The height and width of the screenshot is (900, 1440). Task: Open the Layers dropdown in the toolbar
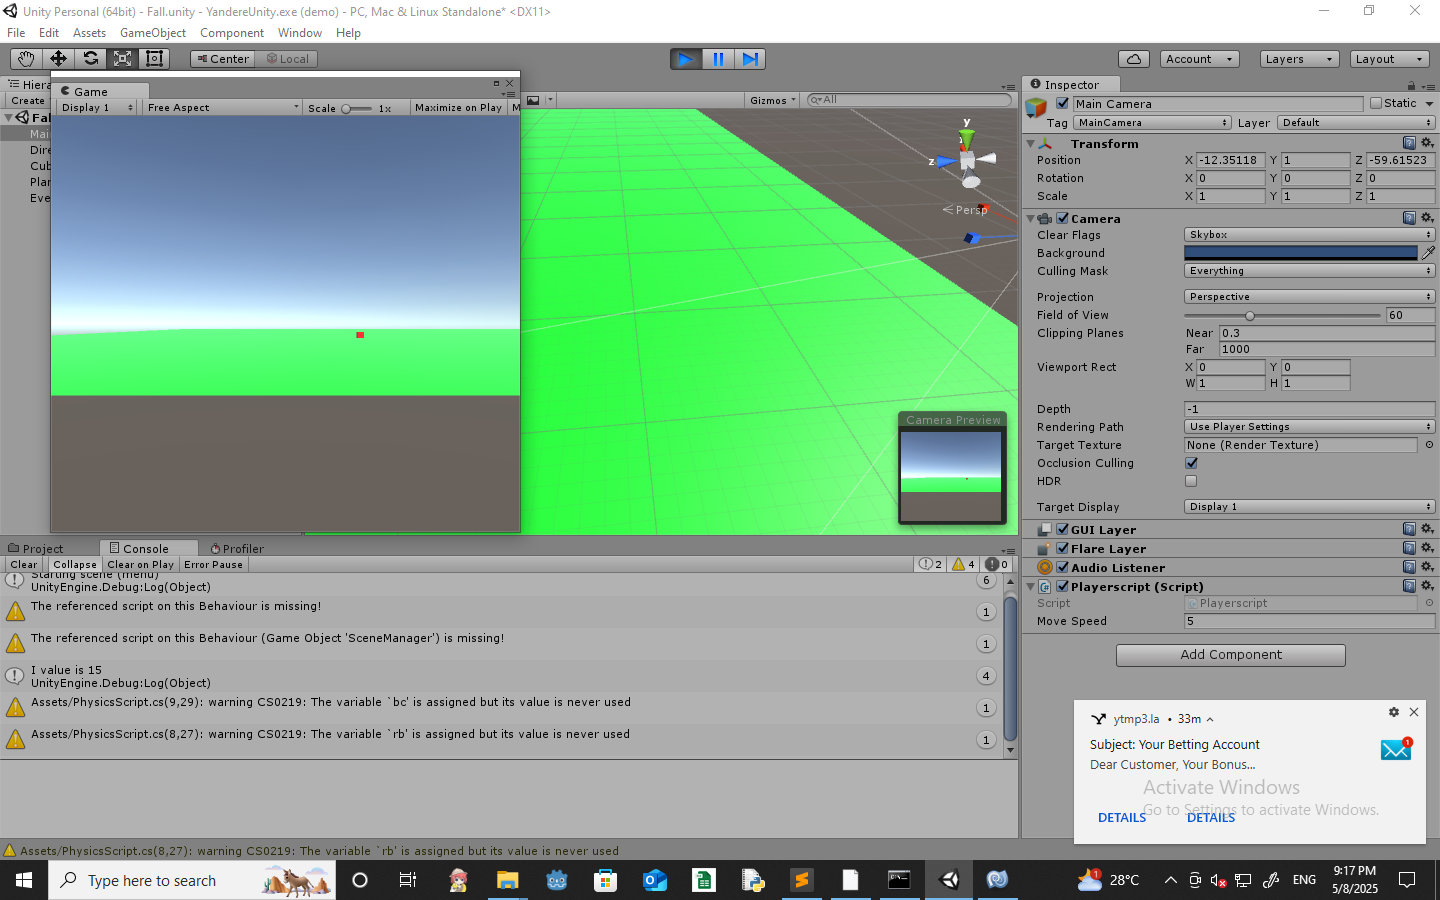tap(1299, 59)
